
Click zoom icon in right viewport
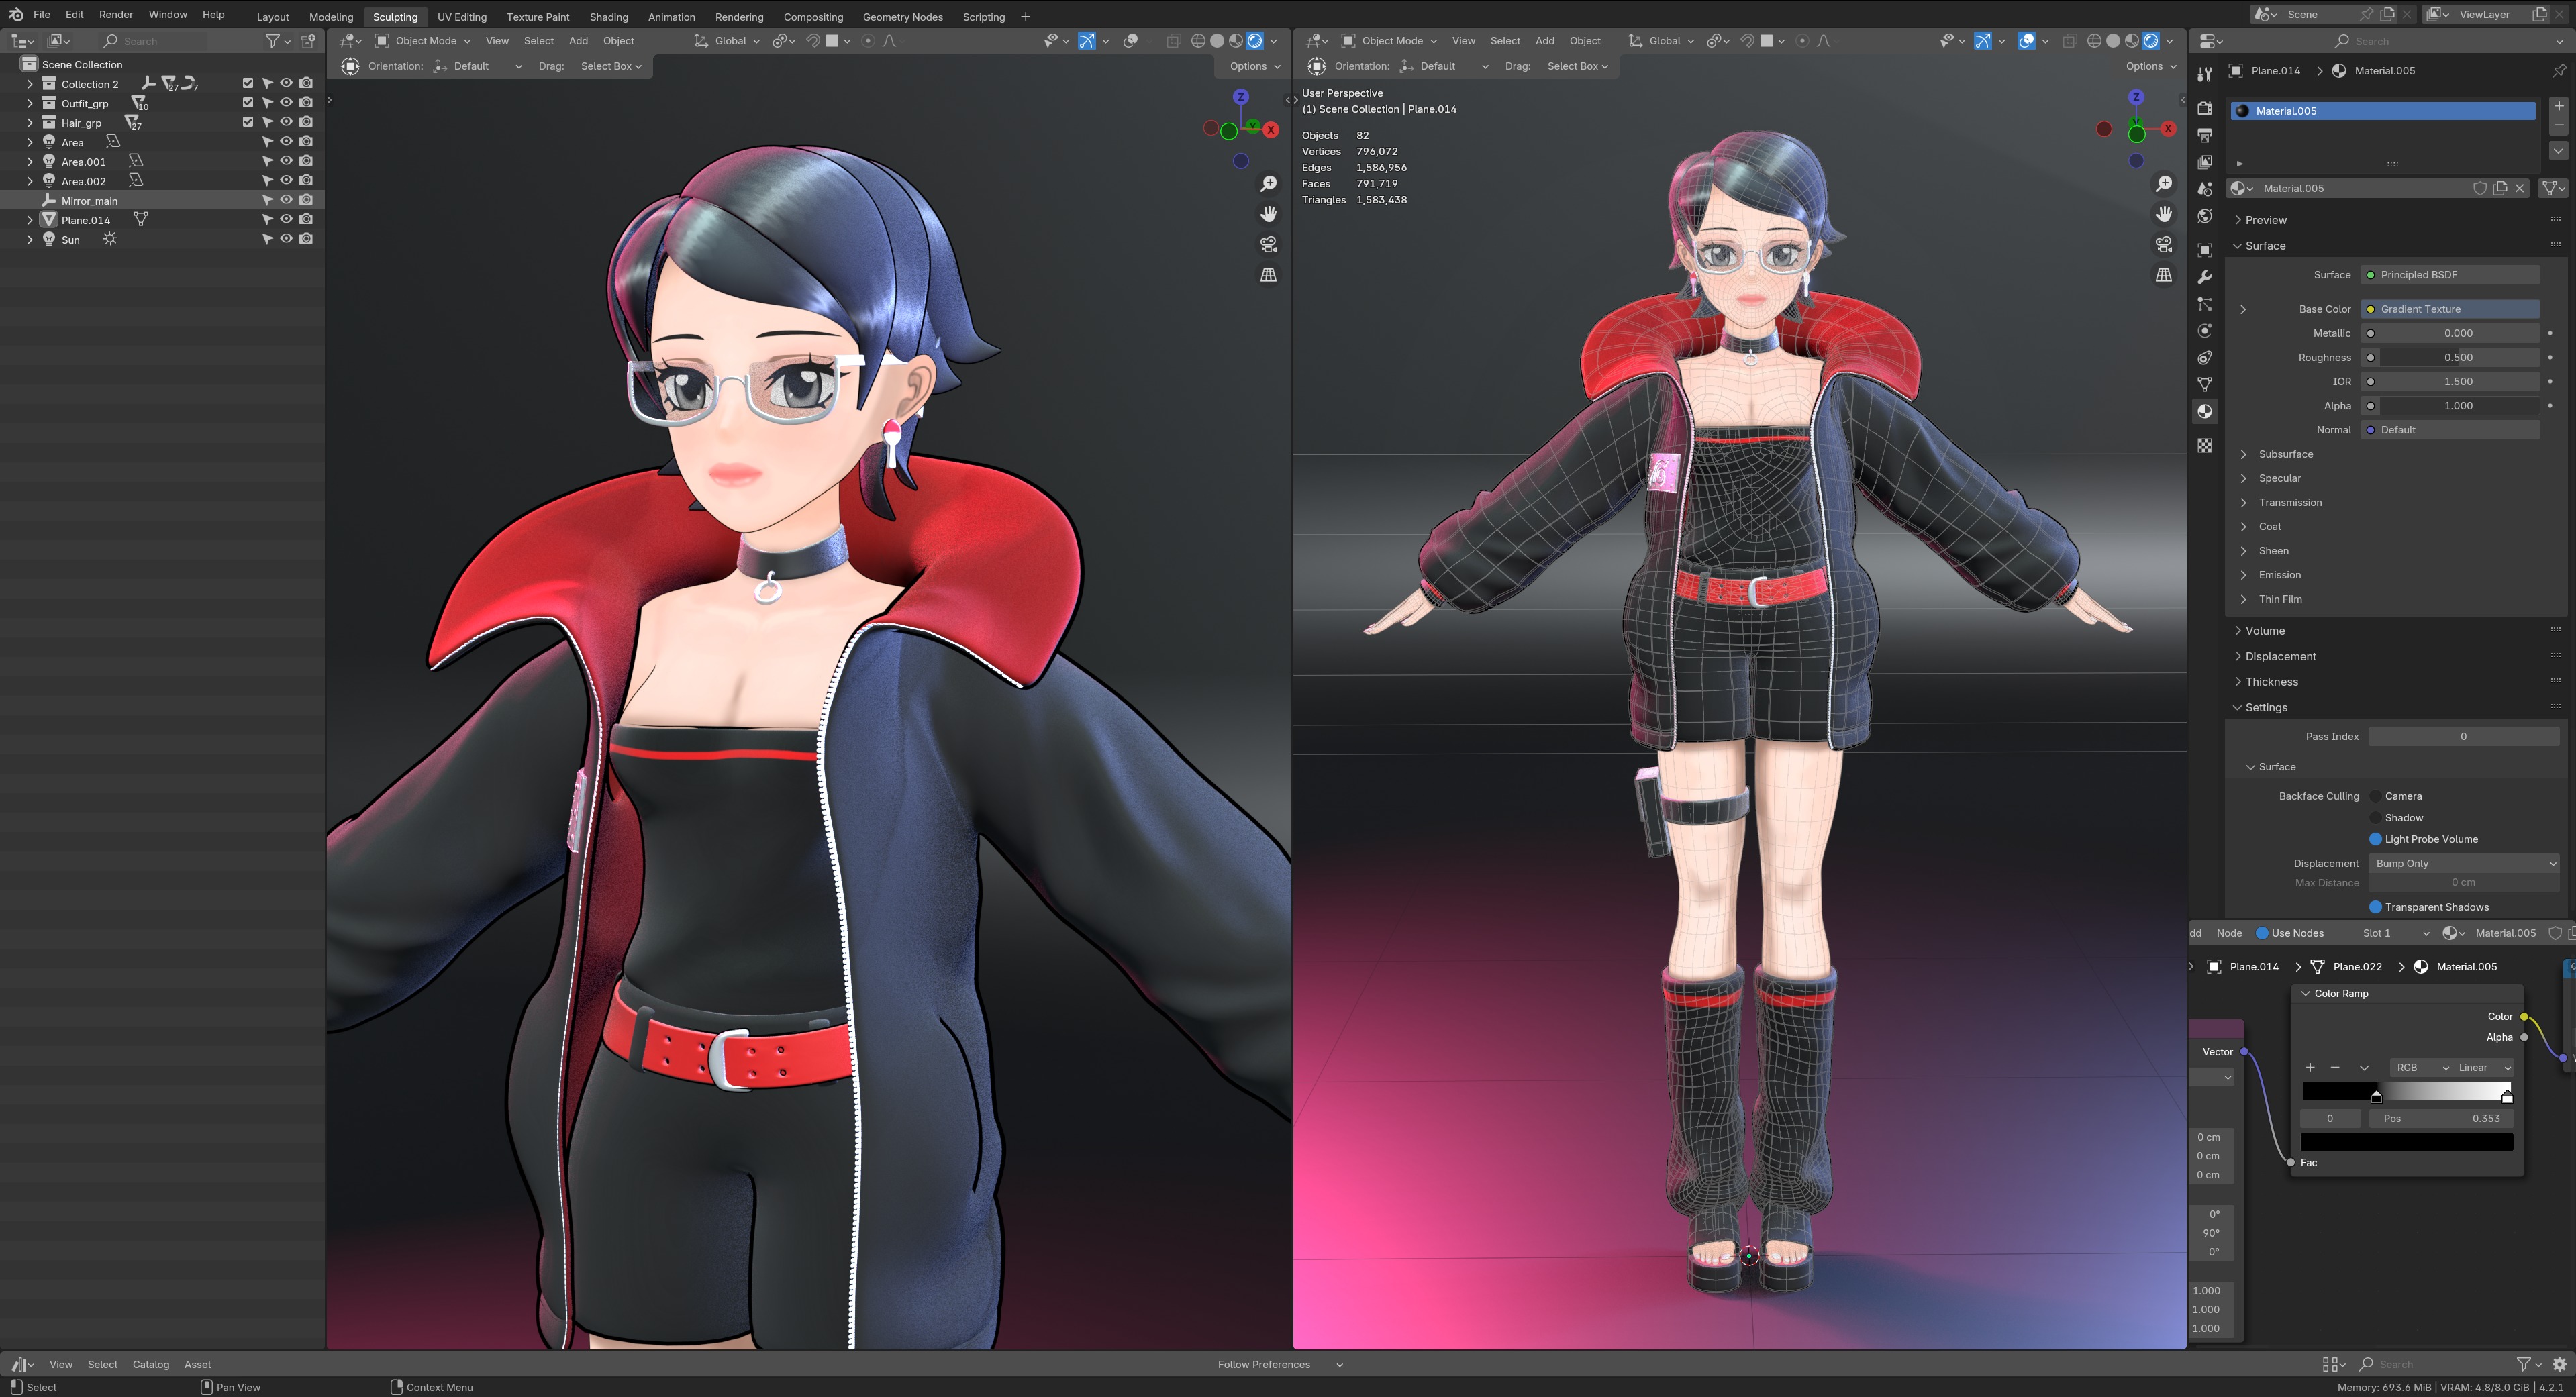tap(2164, 184)
